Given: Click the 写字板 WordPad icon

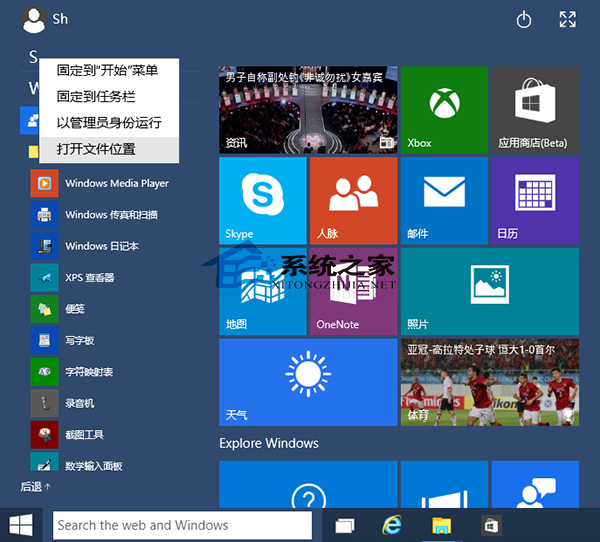Looking at the screenshot, I should [x=44, y=340].
